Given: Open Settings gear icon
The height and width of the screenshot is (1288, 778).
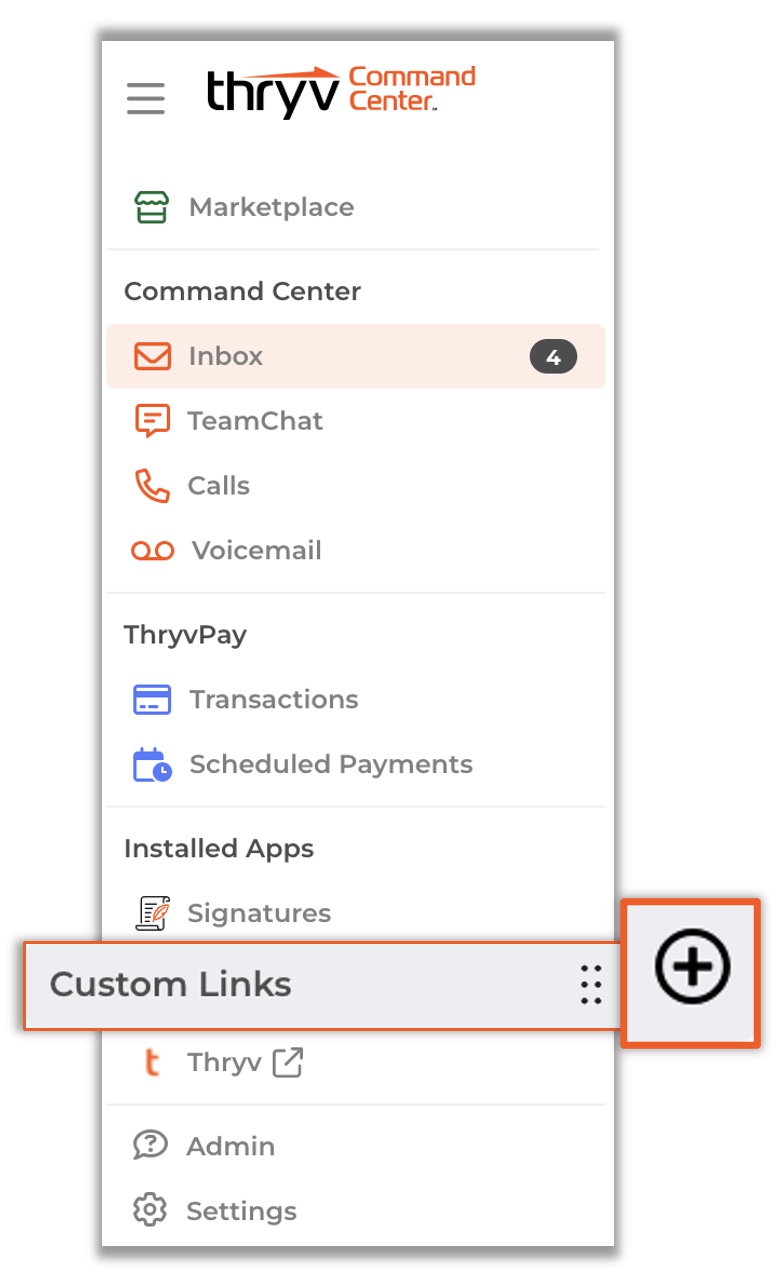Looking at the screenshot, I should [x=150, y=1211].
